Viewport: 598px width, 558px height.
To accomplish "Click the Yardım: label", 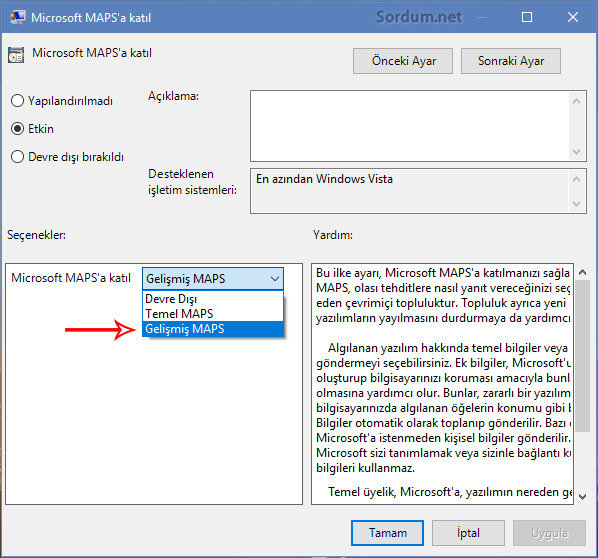I will tap(333, 235).
